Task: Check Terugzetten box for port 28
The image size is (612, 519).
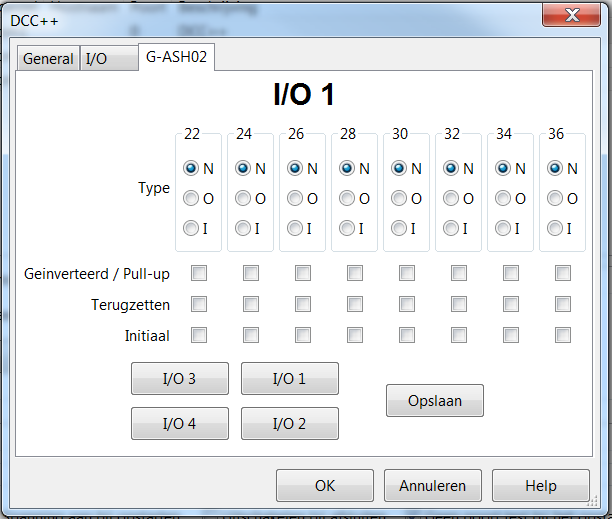Action: pyautogui.click(x=355, y=304)
